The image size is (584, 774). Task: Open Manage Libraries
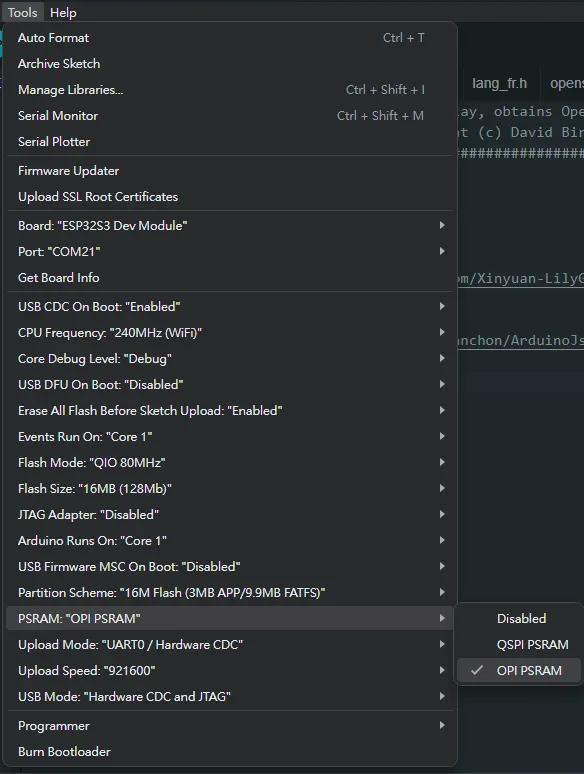230,90
